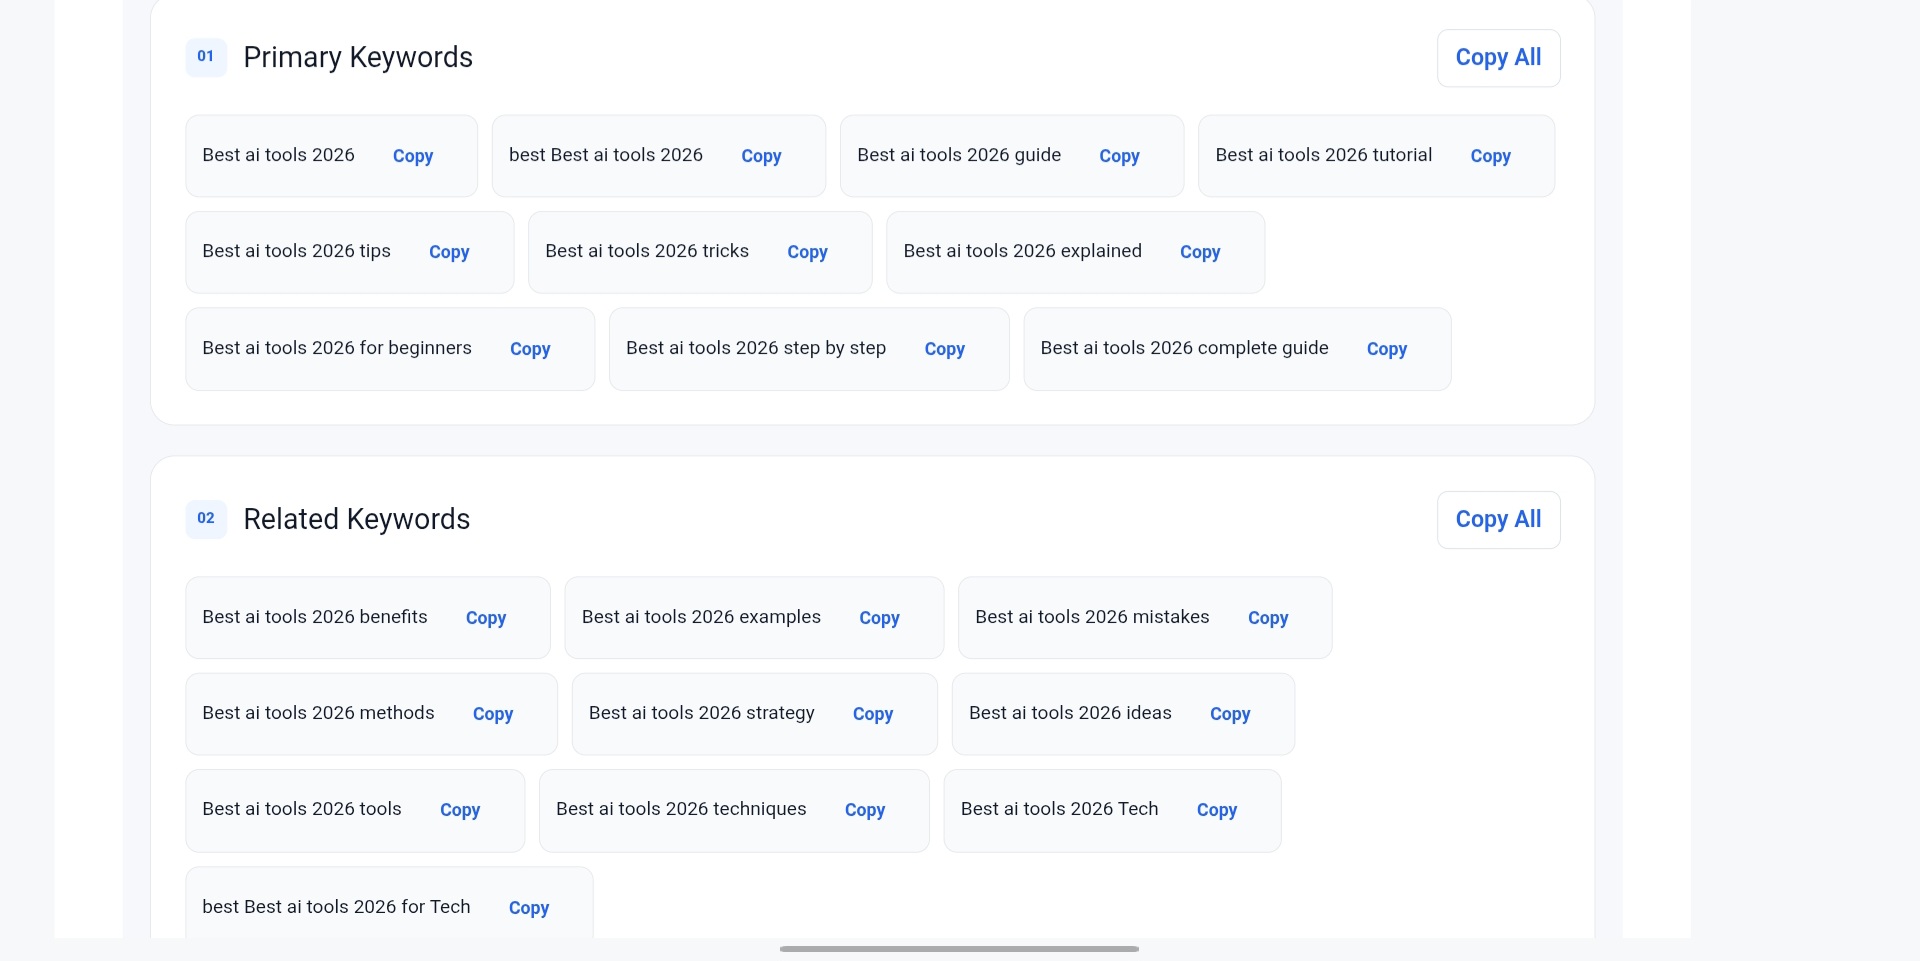Copy the '2026 methods' keyword
The height and width of the screenshot is (961, 1920).
pyautogui.click(x=493, y=714)
